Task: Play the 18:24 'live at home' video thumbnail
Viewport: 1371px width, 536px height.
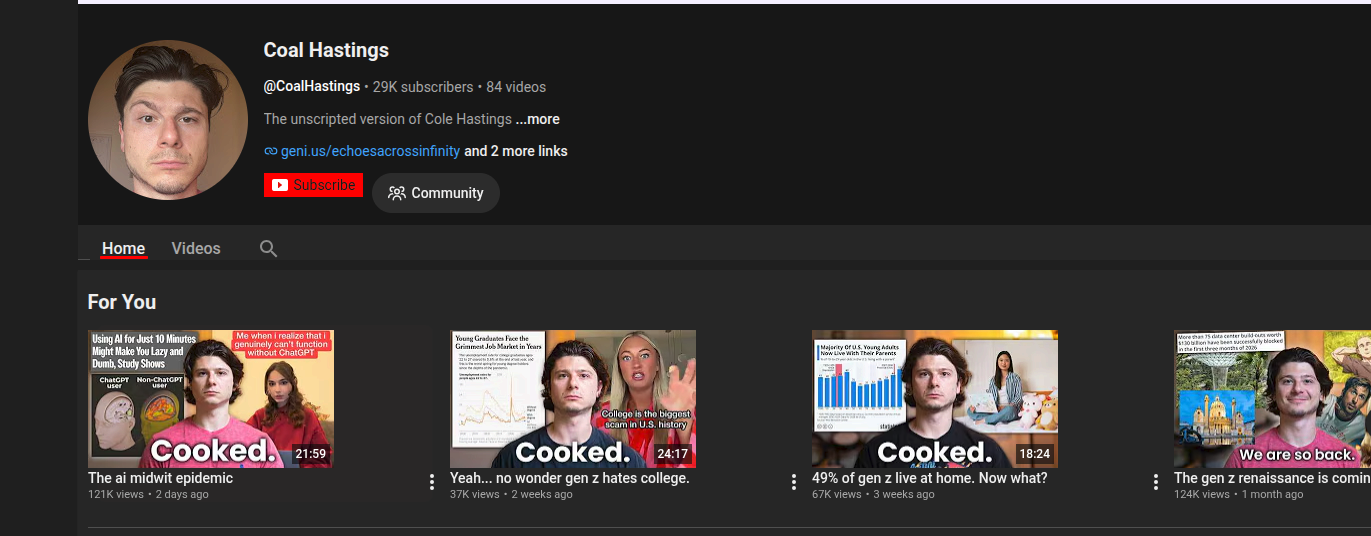Action: (935, 399)
